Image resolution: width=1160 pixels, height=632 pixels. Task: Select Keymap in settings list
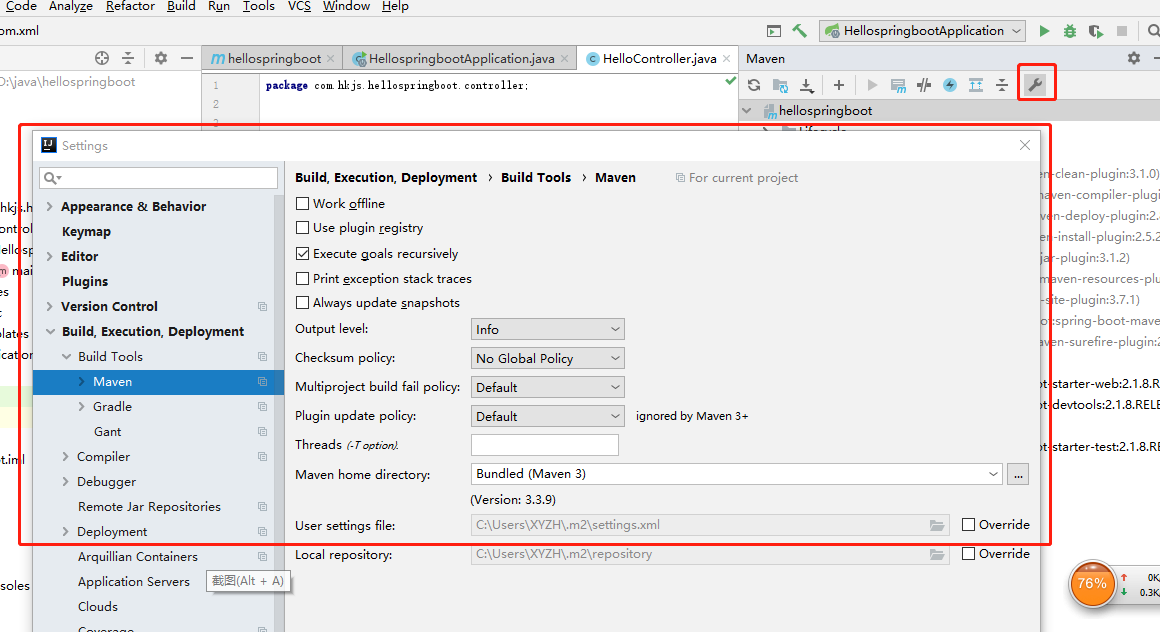tap(87, 232)
